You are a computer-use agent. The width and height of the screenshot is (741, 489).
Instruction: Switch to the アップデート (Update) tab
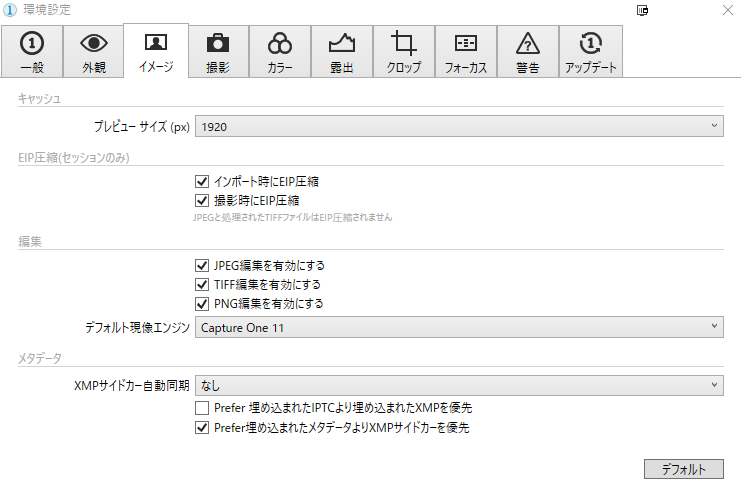tap(590, 52)
